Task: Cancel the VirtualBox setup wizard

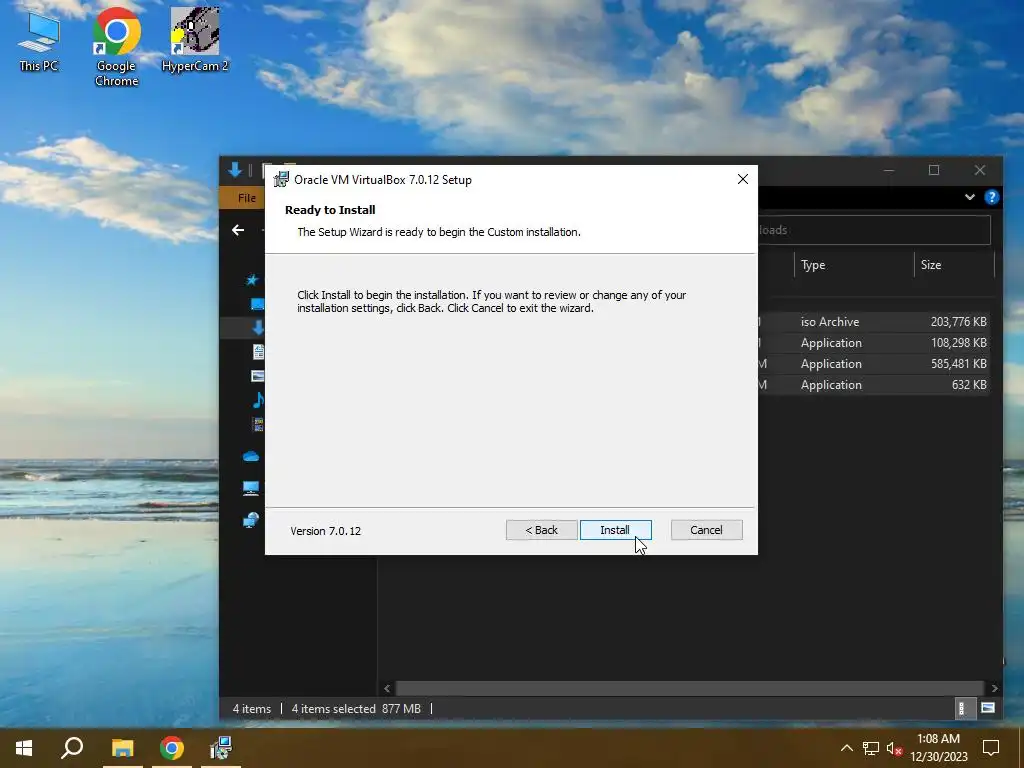Action: pyautogui.click(x=706, y=530)
